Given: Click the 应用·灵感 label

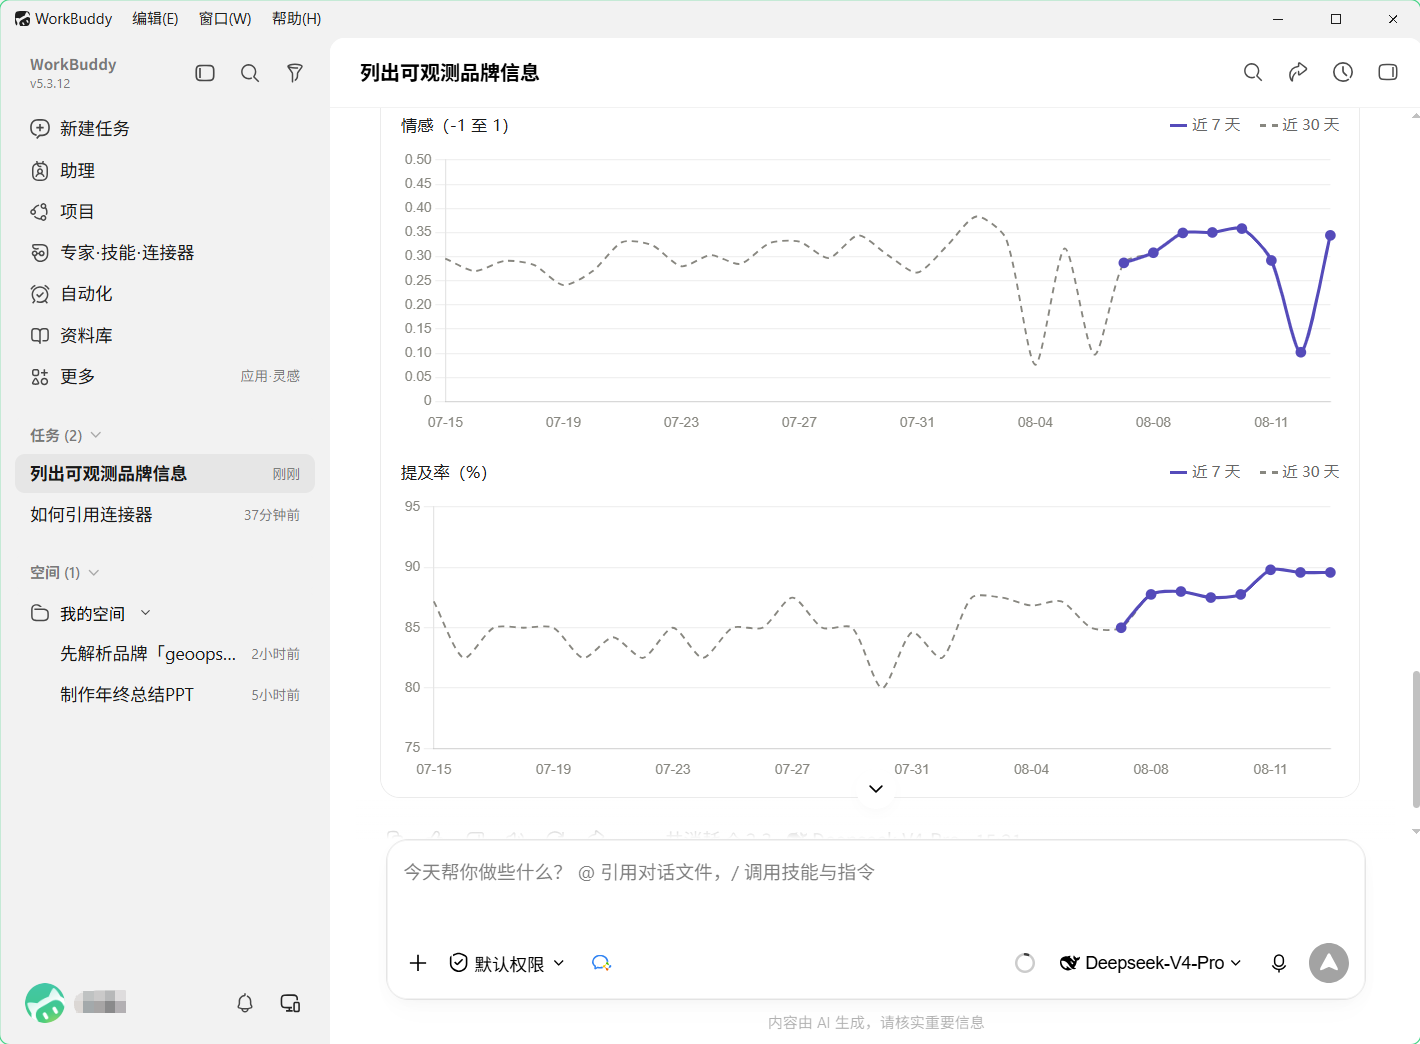Looking at the screenshot, I should coord(270,376).
